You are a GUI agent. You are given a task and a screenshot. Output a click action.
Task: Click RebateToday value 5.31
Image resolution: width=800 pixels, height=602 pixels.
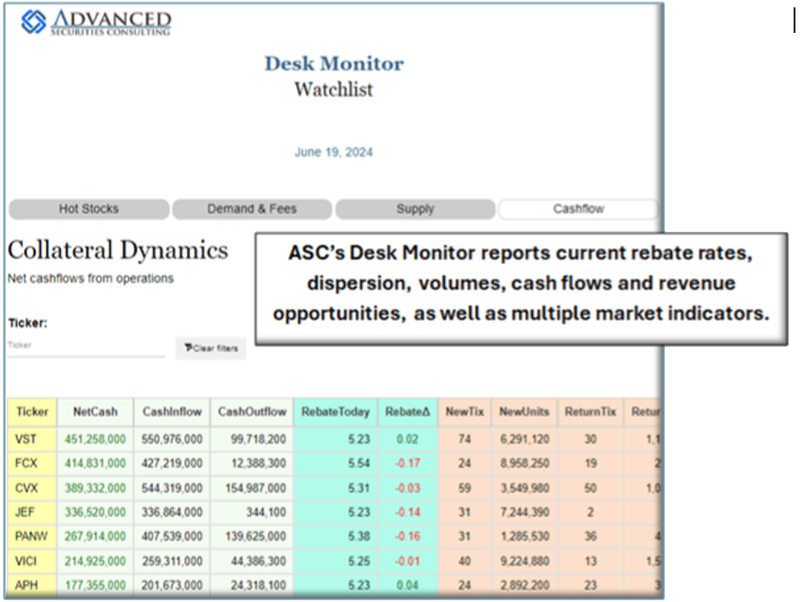(x=359, y=488)
